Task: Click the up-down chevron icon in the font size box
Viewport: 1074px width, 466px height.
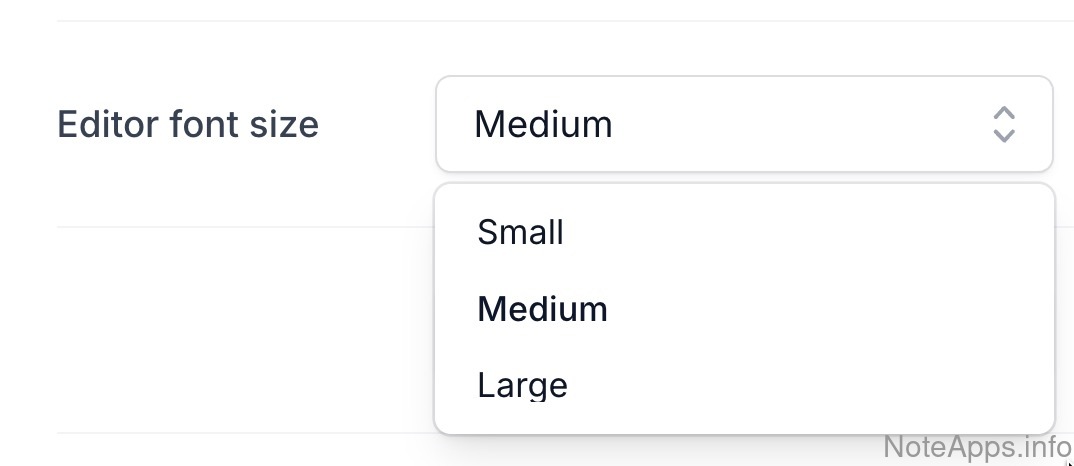Action: (1004, 124)
